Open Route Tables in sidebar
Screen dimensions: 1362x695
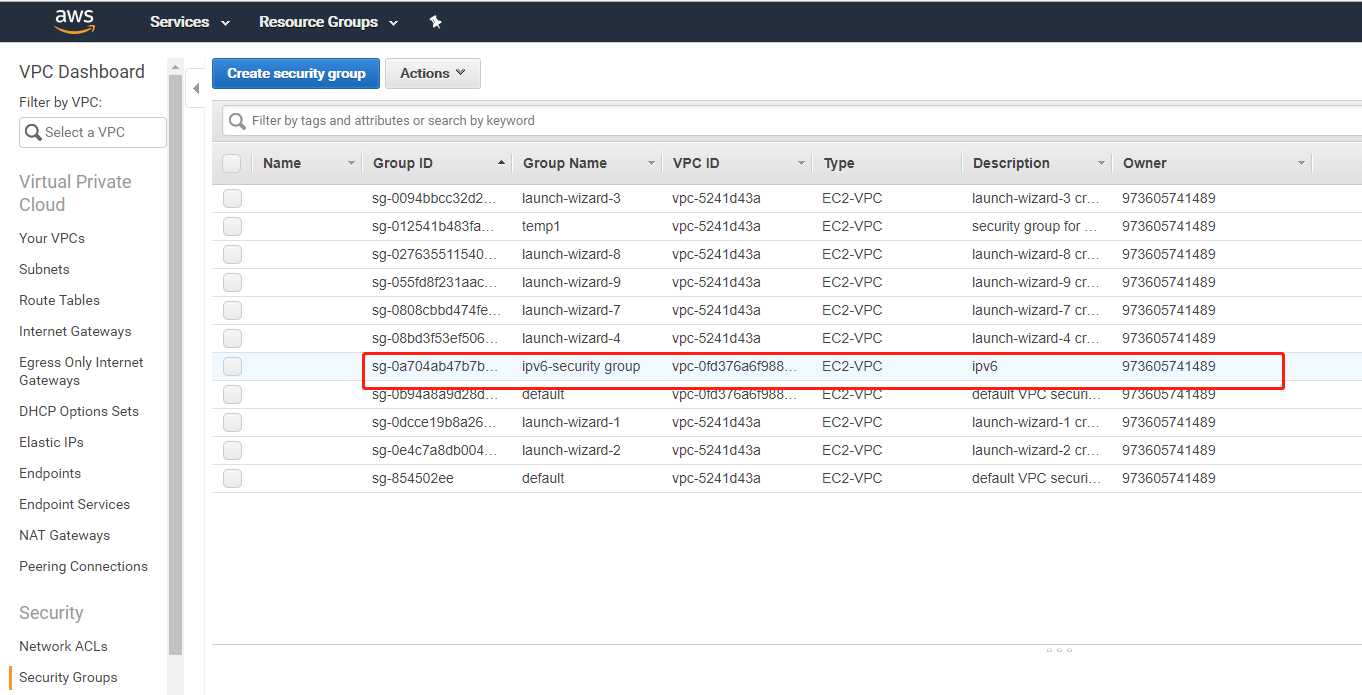[x=59, y=300]
